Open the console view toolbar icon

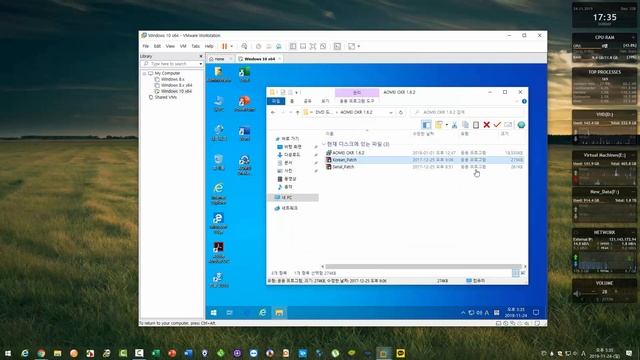337,47
